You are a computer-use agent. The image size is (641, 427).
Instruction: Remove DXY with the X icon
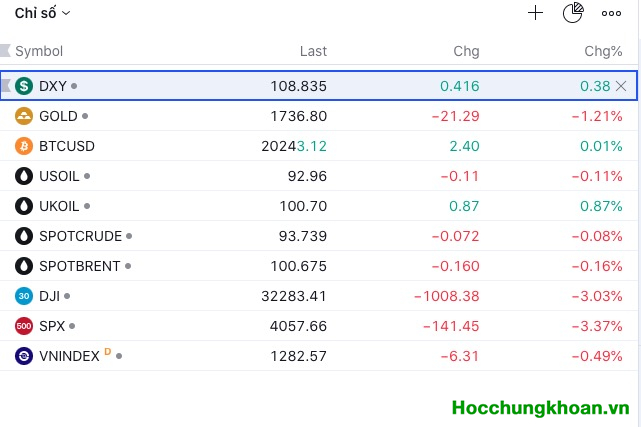[621, 86]
